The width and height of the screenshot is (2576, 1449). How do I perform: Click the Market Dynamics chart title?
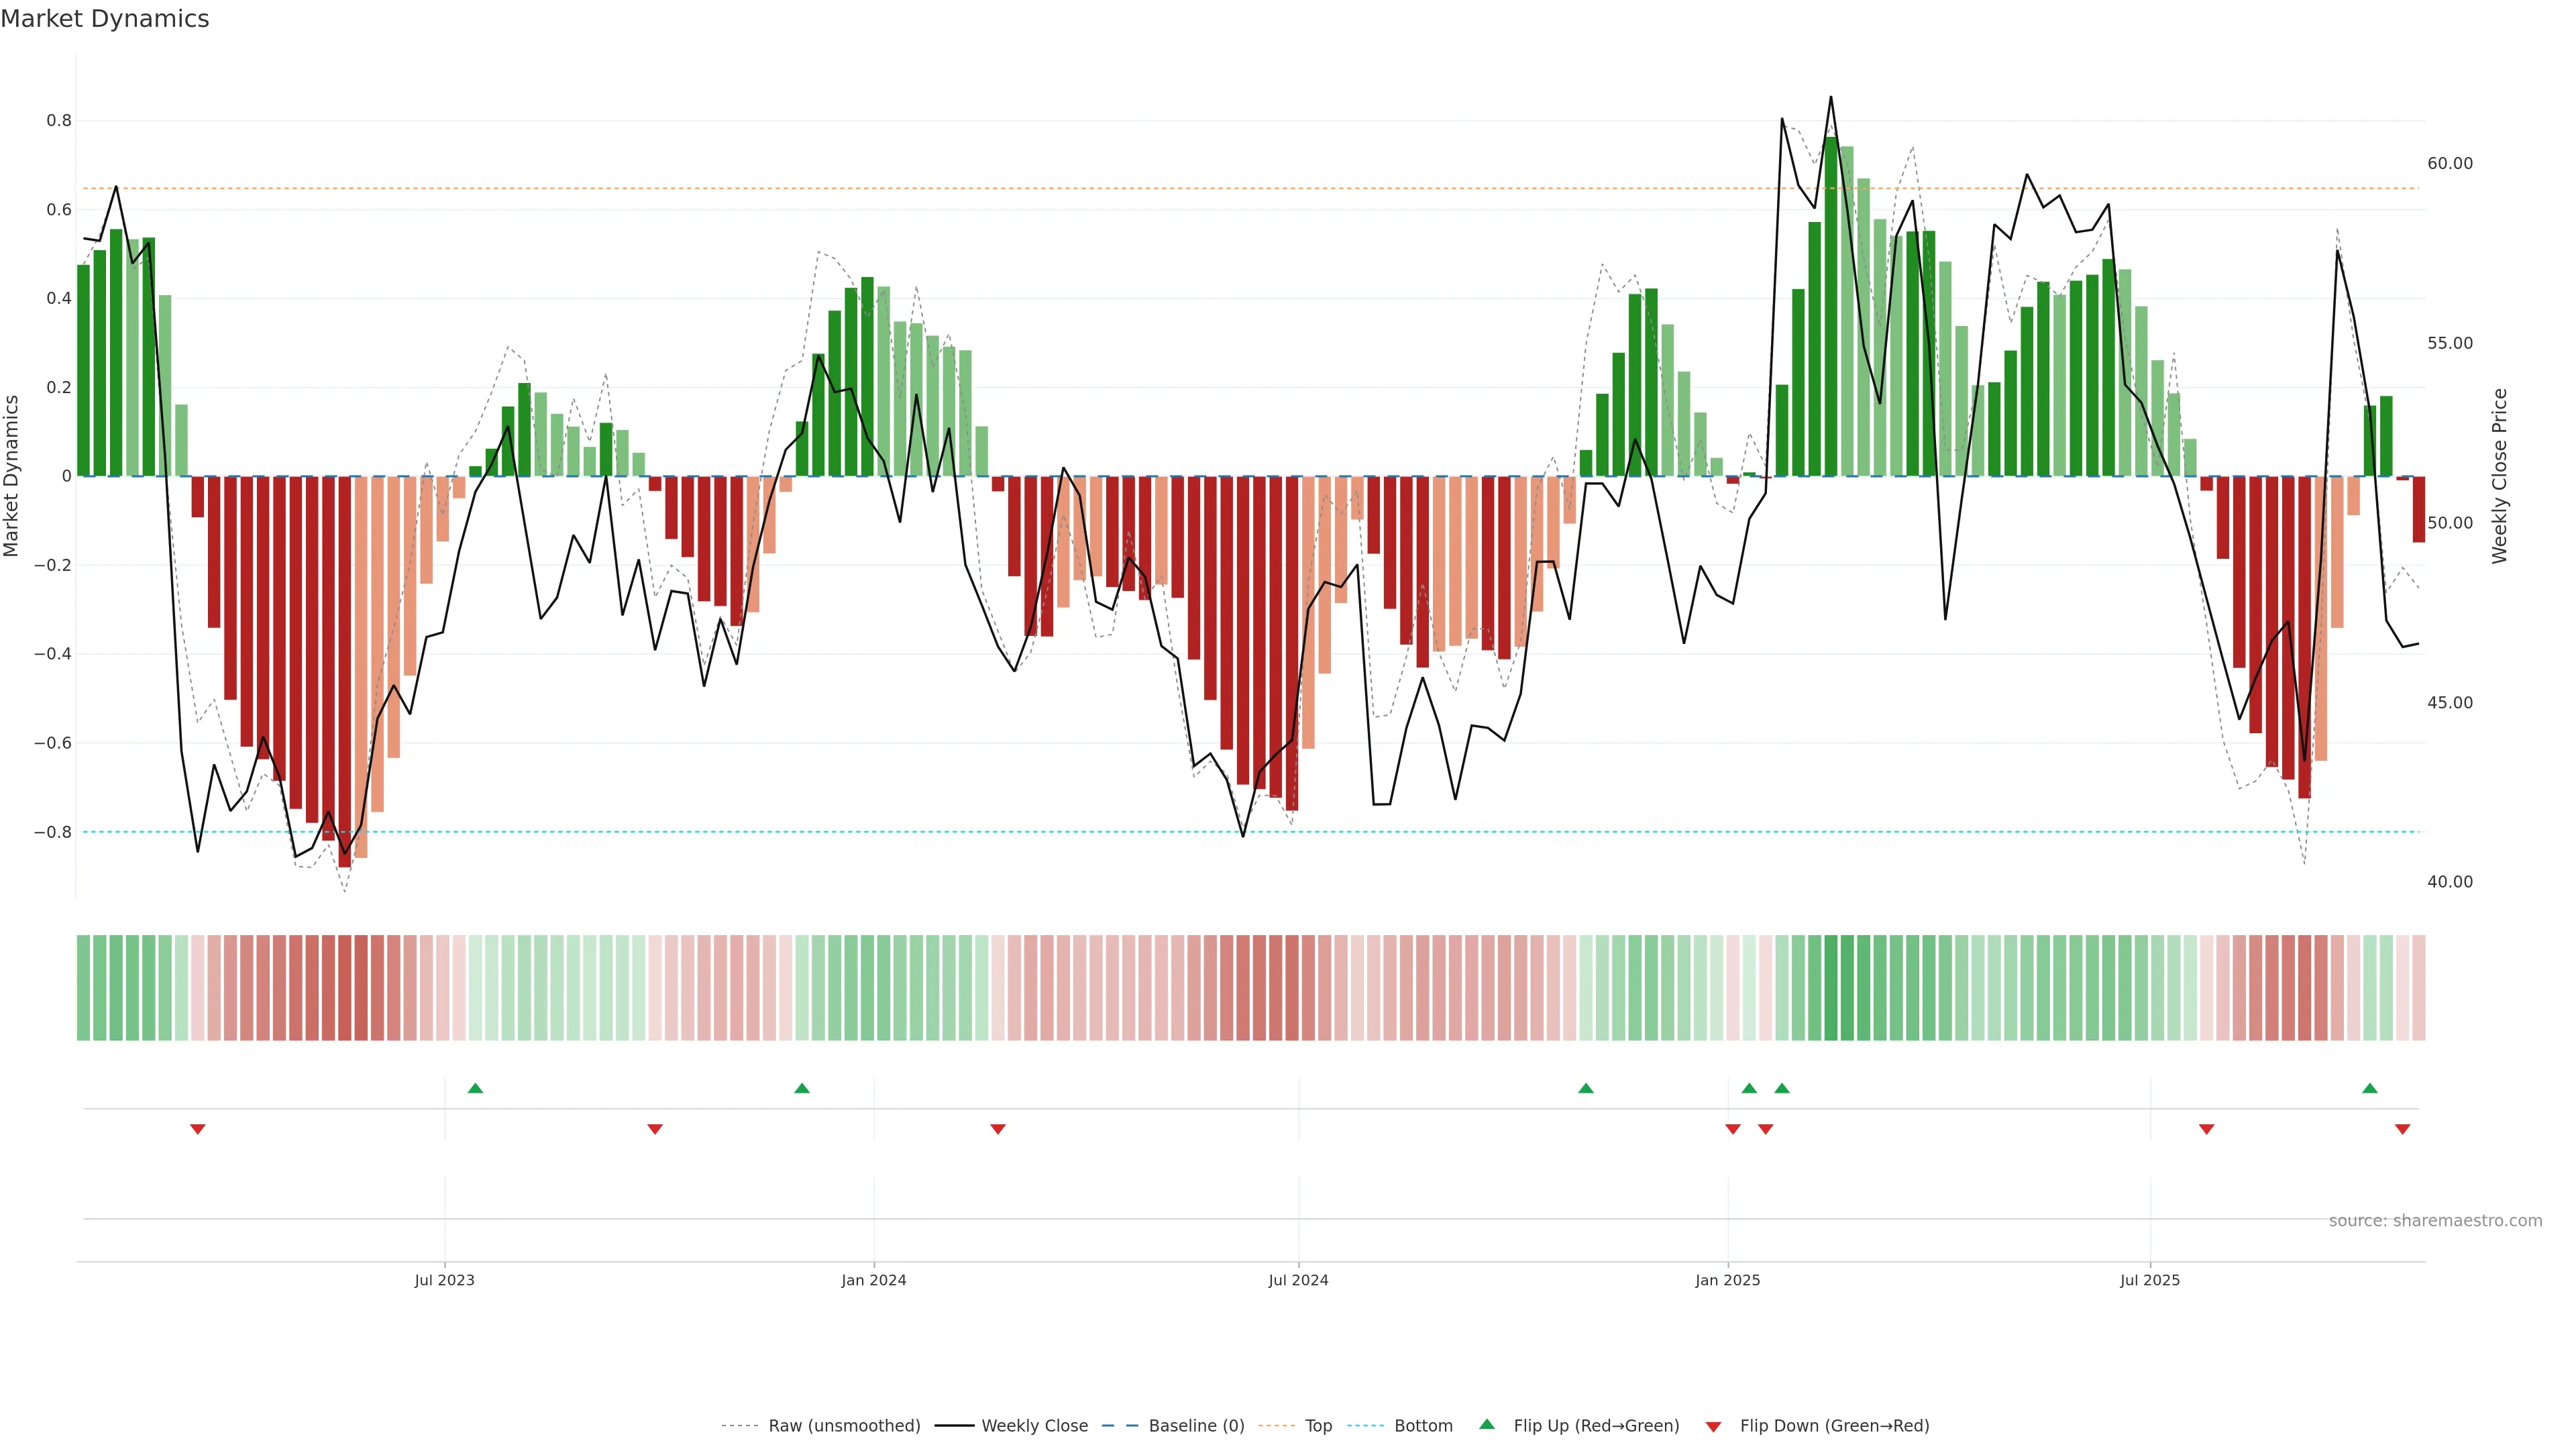(105, 19)
